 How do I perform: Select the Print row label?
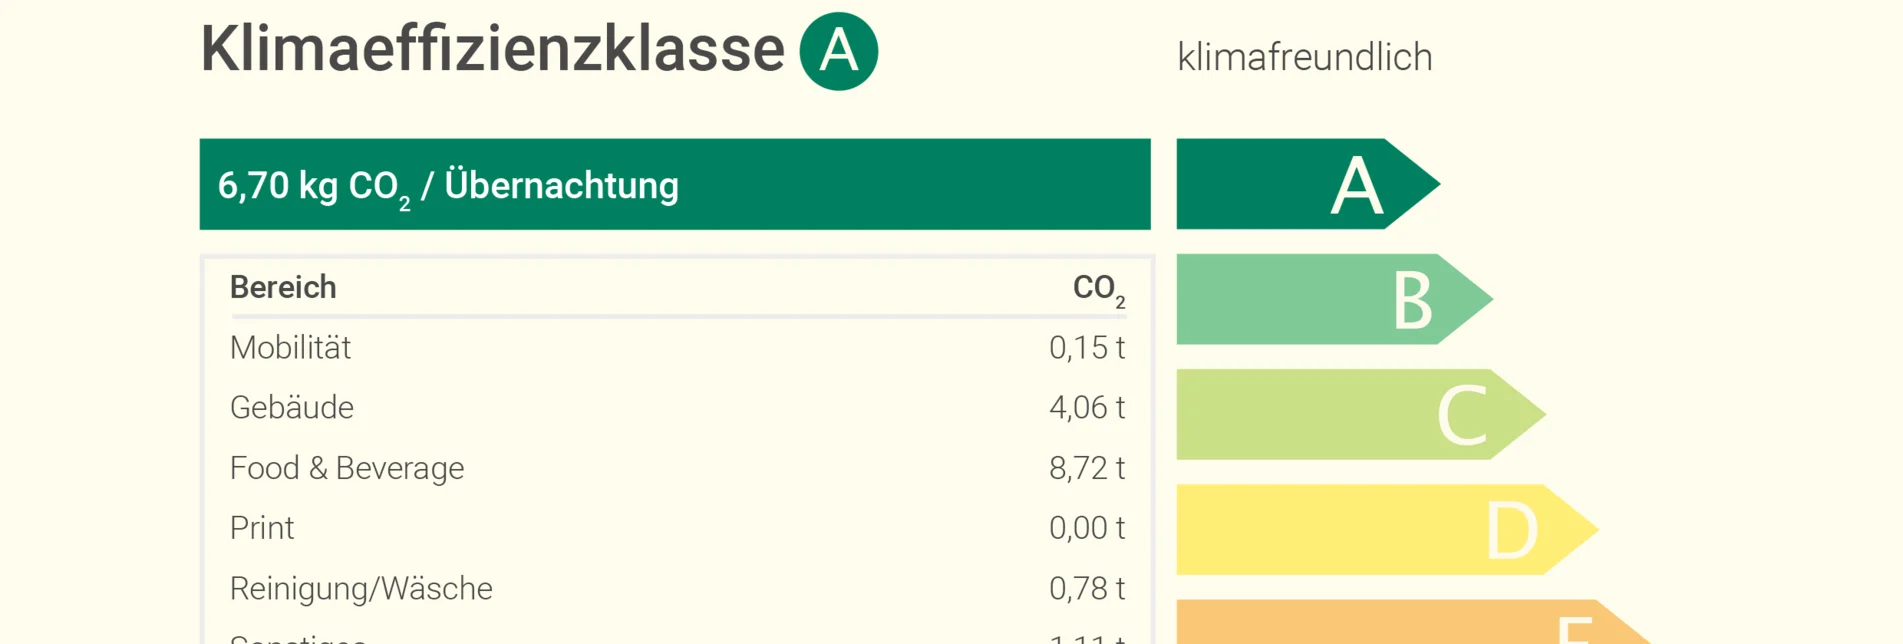point(262,528)
